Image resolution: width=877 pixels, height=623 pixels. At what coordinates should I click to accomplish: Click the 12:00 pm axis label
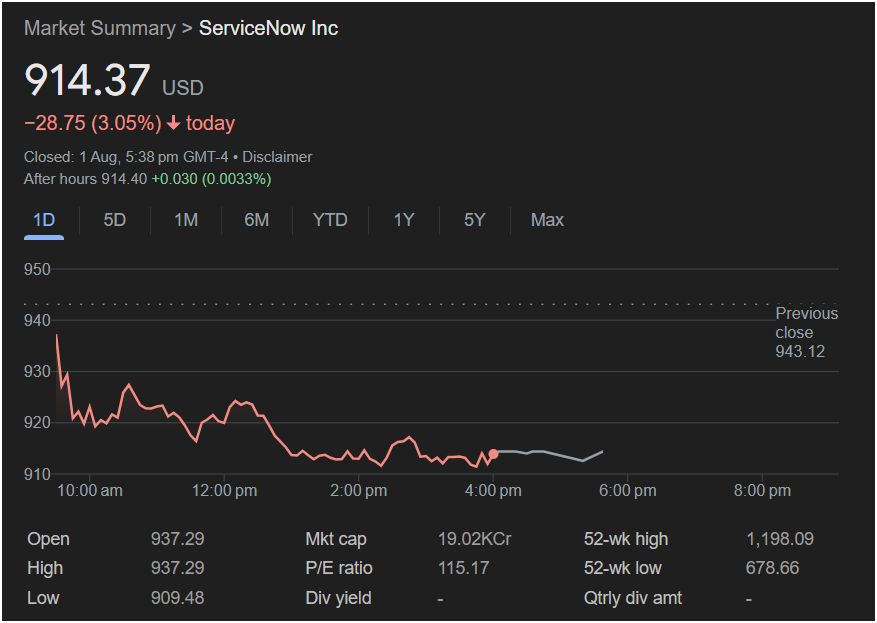(x=224, y=491)
